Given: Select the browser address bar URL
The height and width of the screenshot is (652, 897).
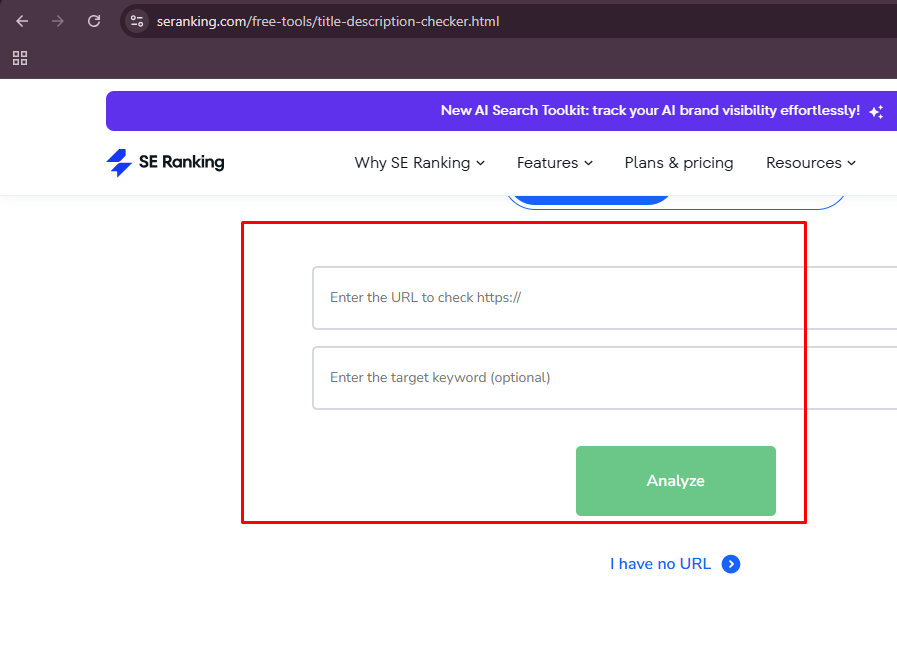Looking at the screenshot, I should tap(328, 21).
